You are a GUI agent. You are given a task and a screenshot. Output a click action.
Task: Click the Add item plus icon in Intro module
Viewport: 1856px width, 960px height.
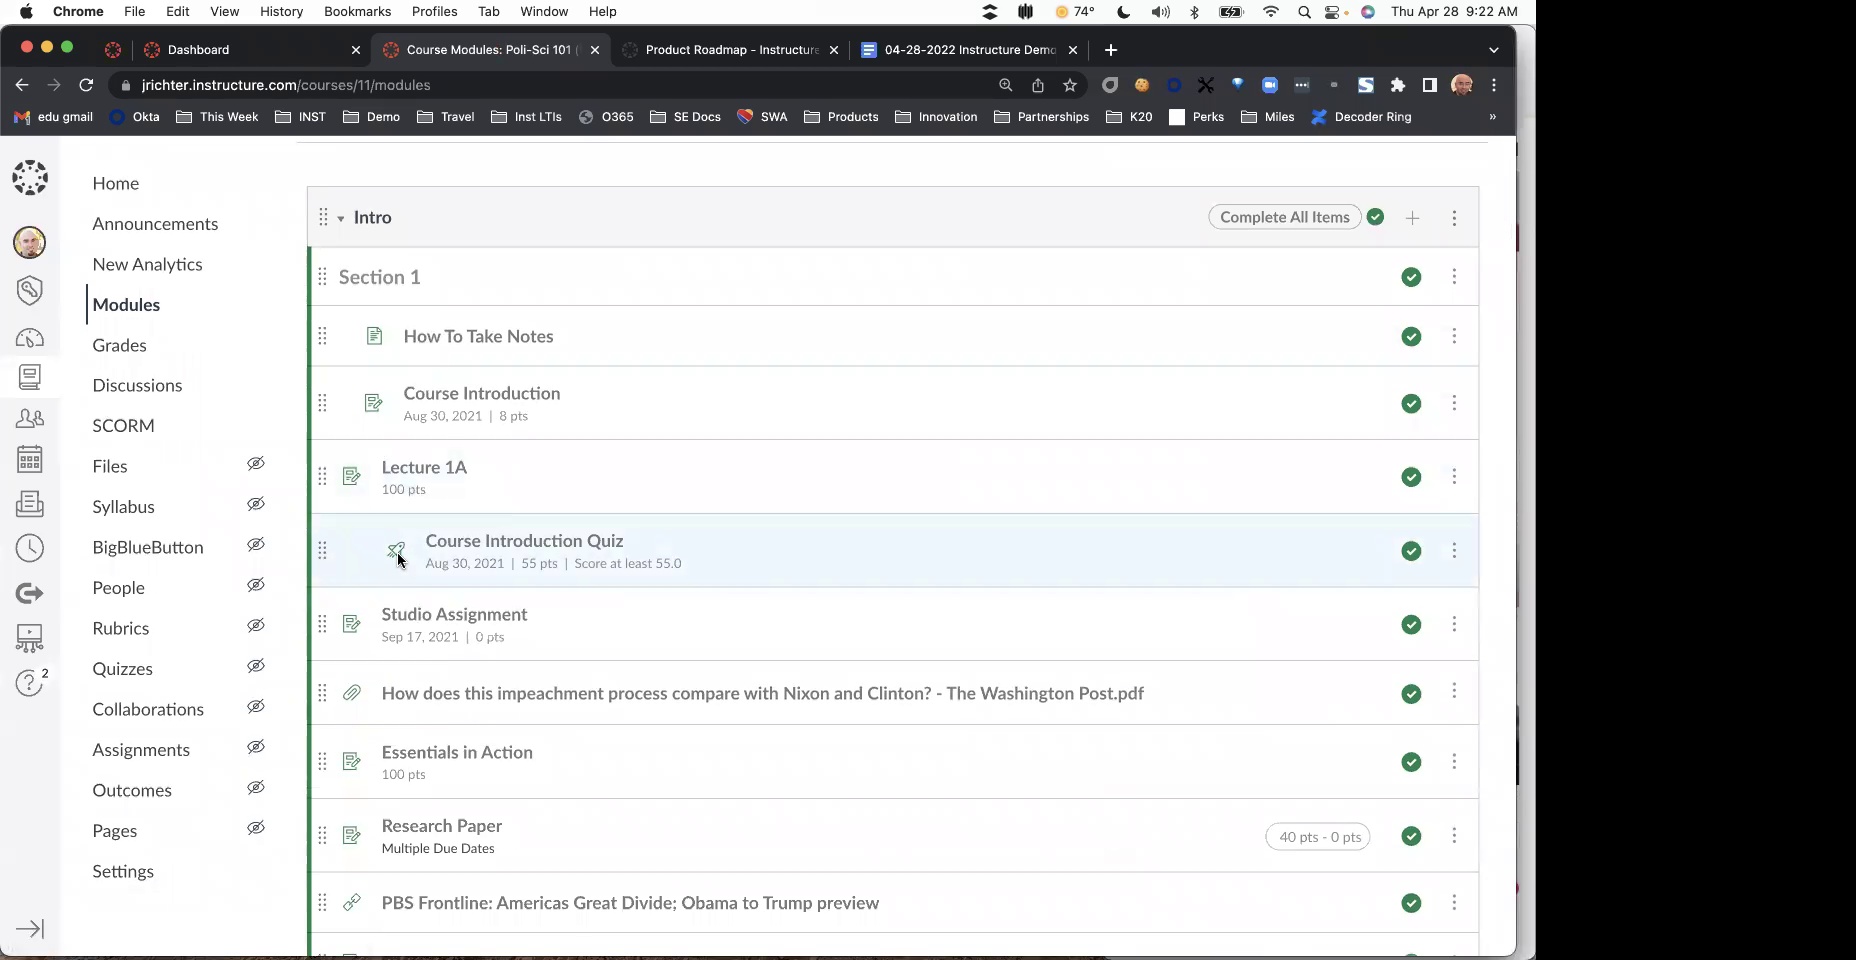click(x=1412, y=218)
